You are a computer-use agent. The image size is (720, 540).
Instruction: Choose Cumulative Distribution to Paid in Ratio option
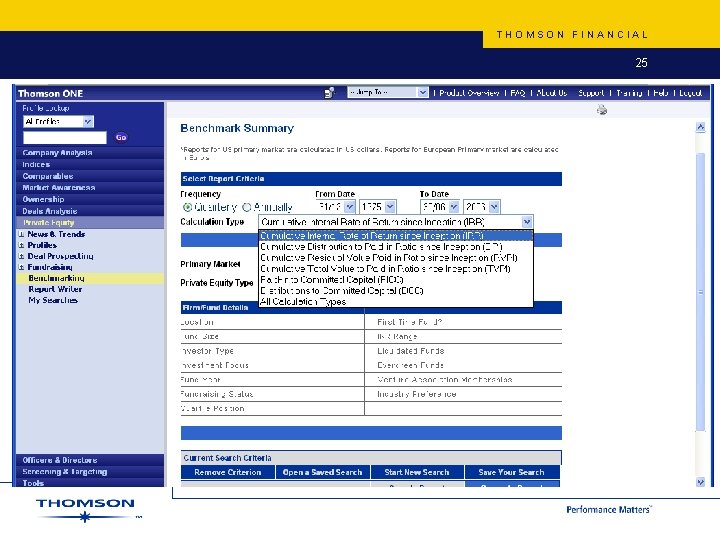pyautogui.click(x=396, y=247)
